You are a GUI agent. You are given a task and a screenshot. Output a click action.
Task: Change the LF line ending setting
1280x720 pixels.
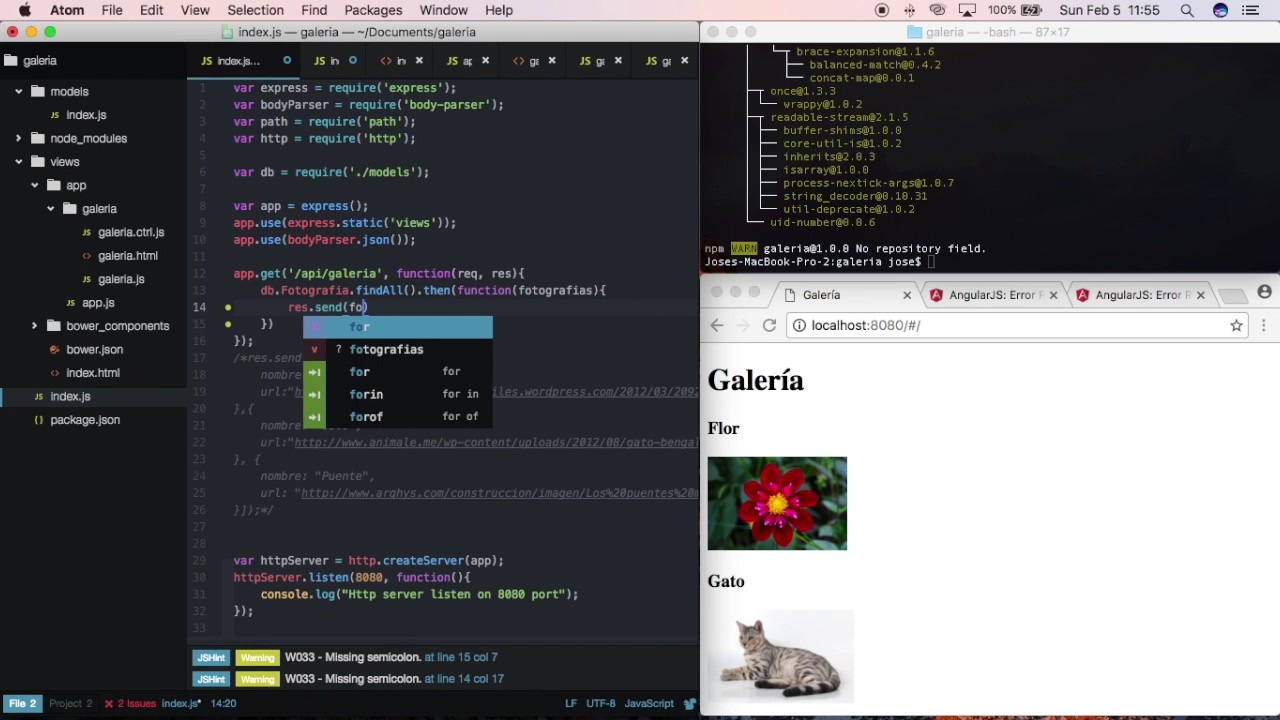pyautogui.click(x=571, y=703)
